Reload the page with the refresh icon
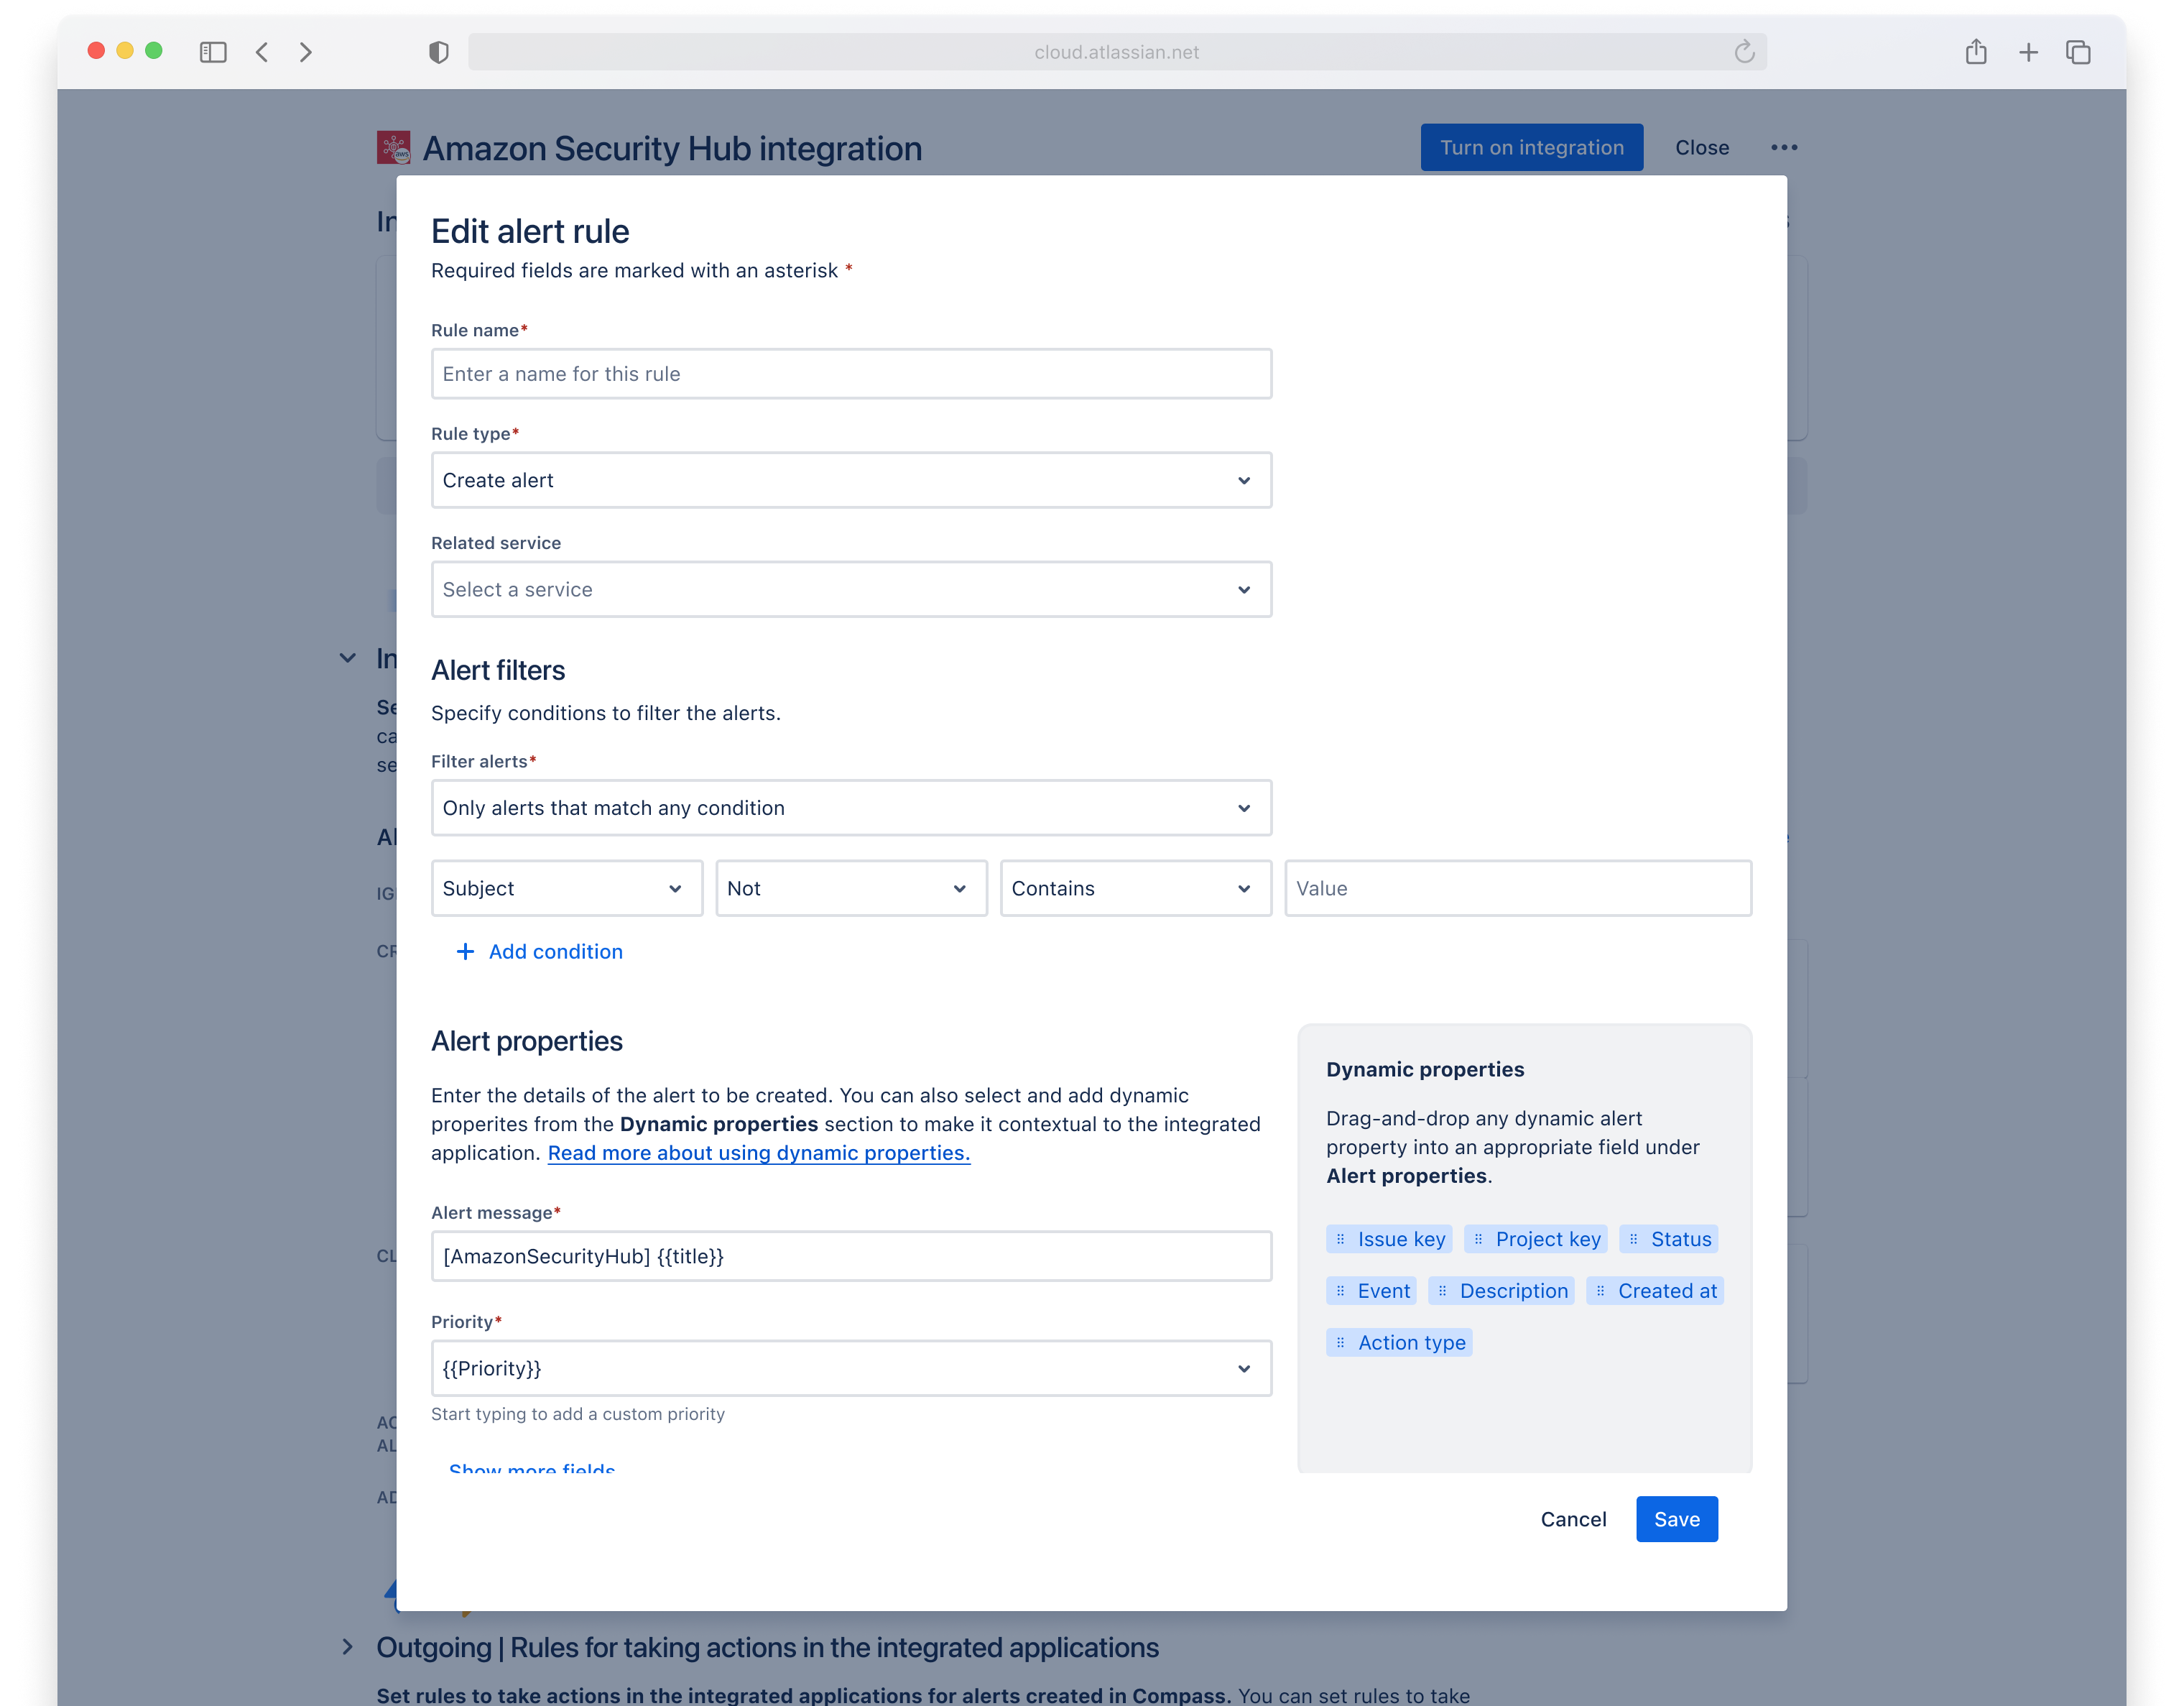The image size is (2184, 1706). pos(1744,52)
